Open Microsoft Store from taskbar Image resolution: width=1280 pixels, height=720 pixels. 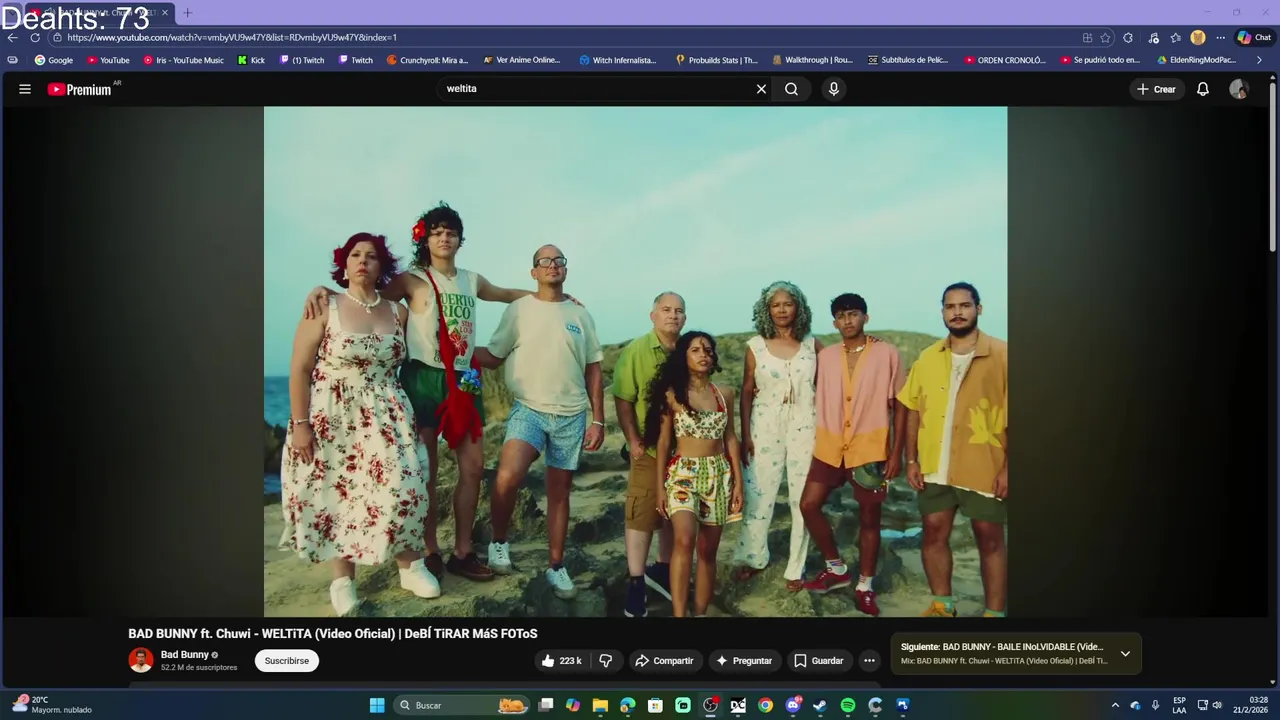point(655,705)
